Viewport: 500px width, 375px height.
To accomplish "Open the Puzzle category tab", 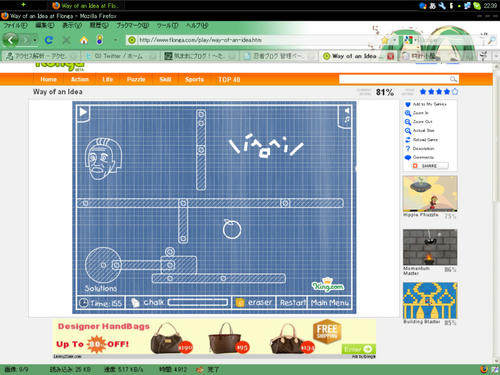I will pyautogui.click(x=136, y=79).
